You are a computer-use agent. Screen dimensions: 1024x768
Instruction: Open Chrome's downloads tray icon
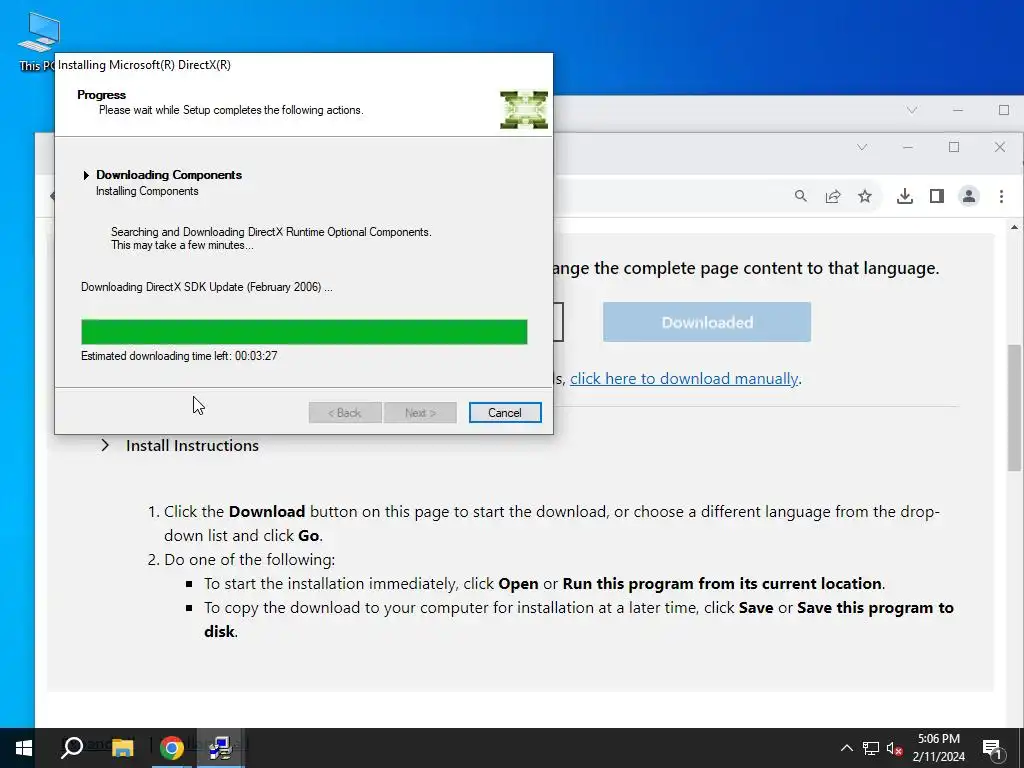tap(904, 196)
